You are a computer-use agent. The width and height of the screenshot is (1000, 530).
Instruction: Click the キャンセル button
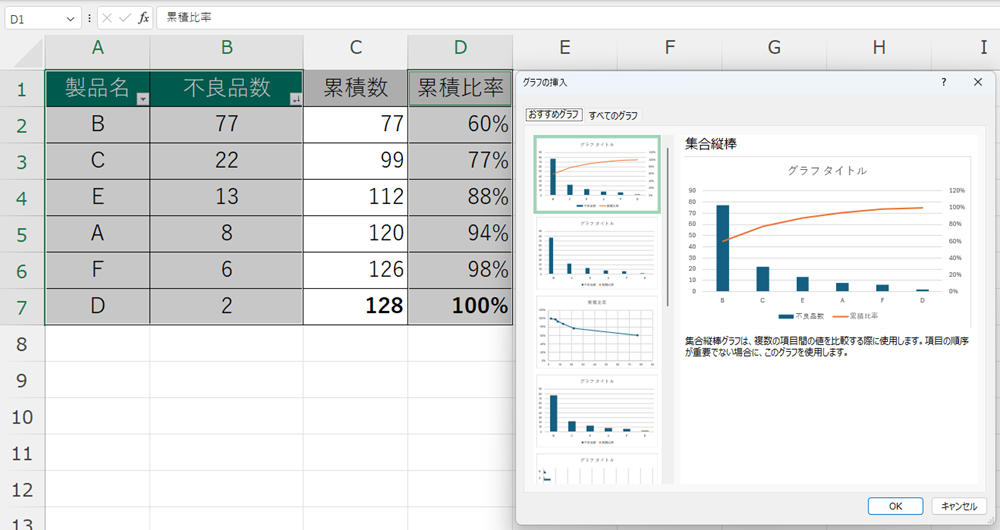pos(960,506)
